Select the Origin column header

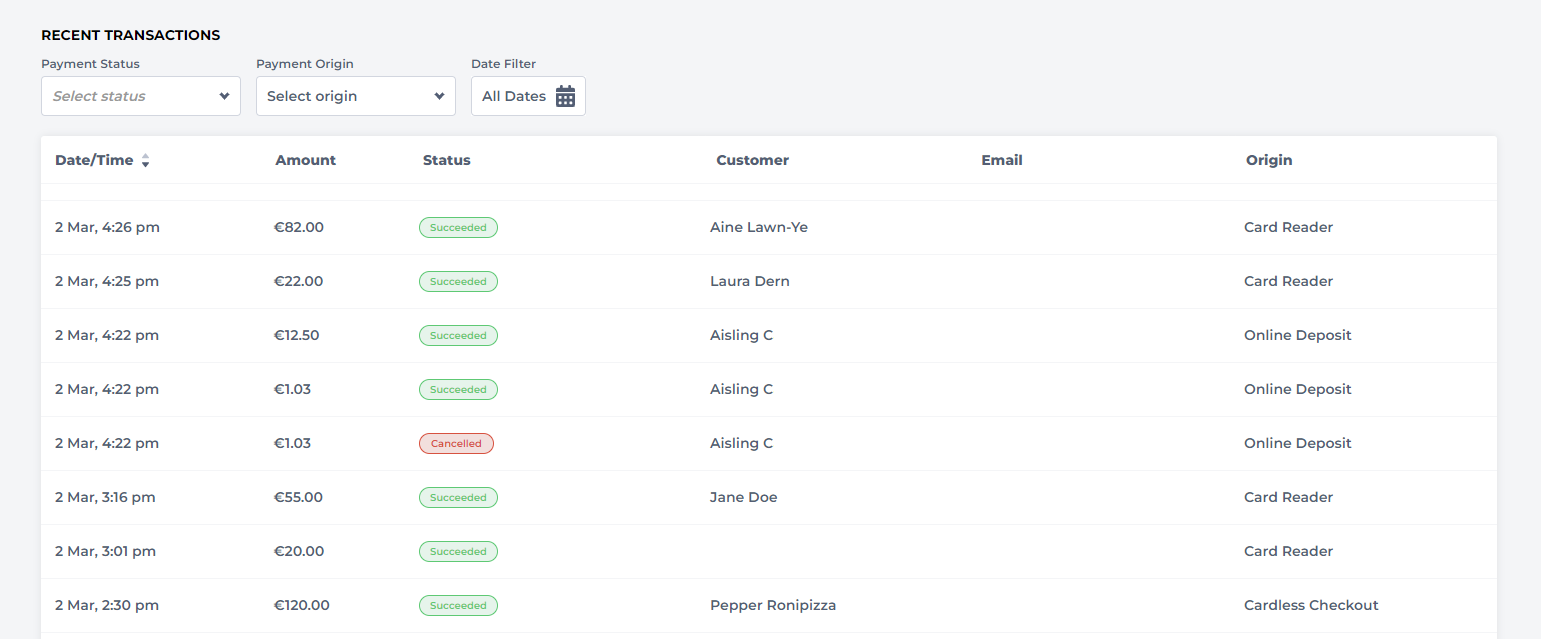1269,160
